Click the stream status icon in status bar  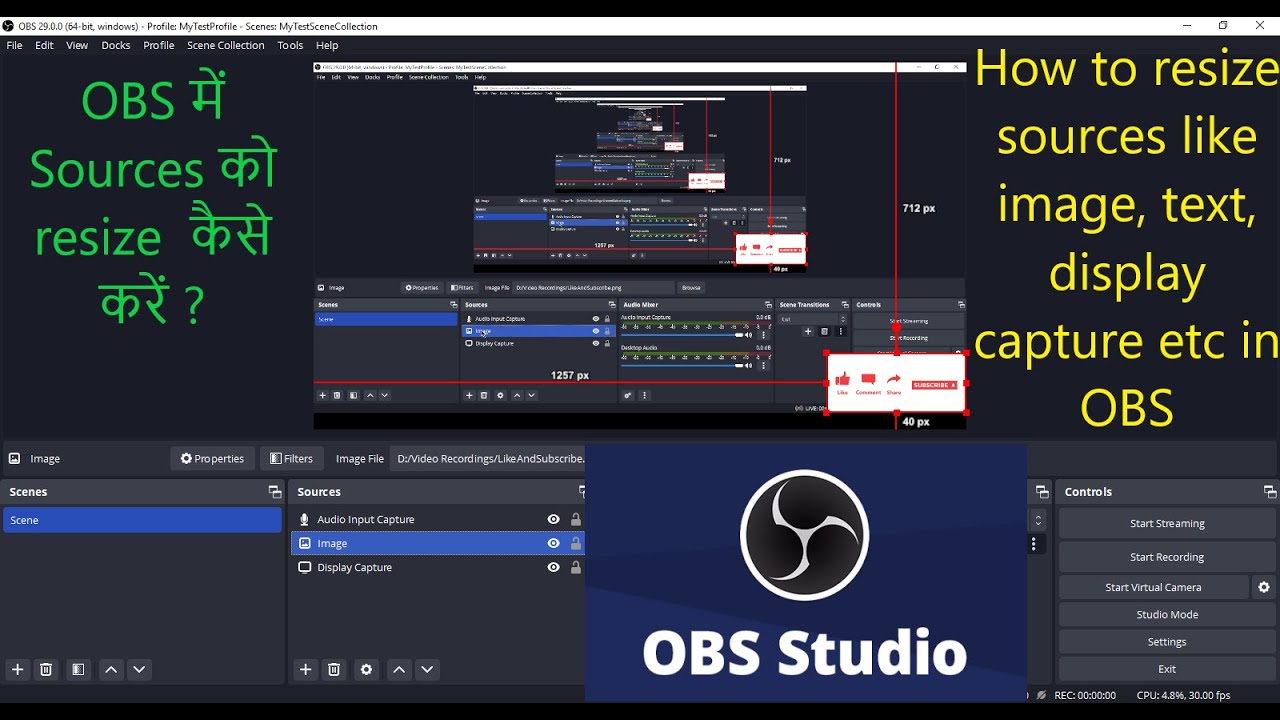click(x=1041, y=695)
